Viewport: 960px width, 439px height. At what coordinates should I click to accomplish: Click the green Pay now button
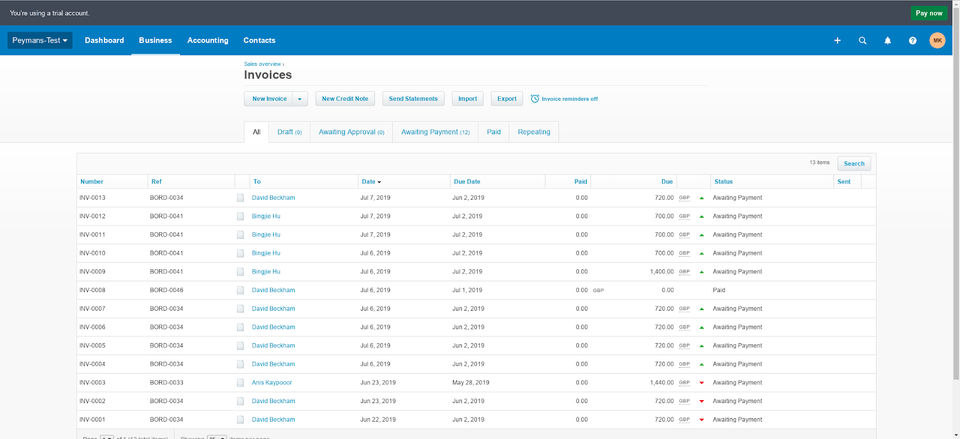929,13
